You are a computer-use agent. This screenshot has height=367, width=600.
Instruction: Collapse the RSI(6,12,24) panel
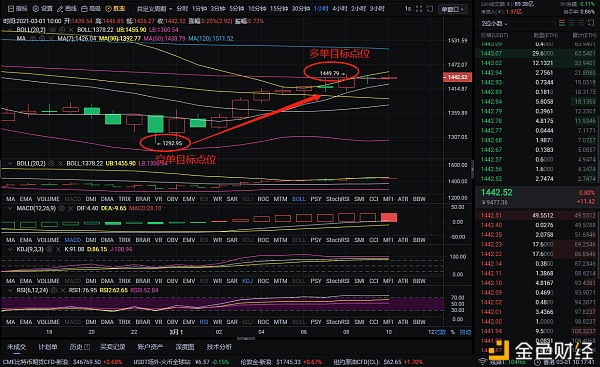coord(10,290)
